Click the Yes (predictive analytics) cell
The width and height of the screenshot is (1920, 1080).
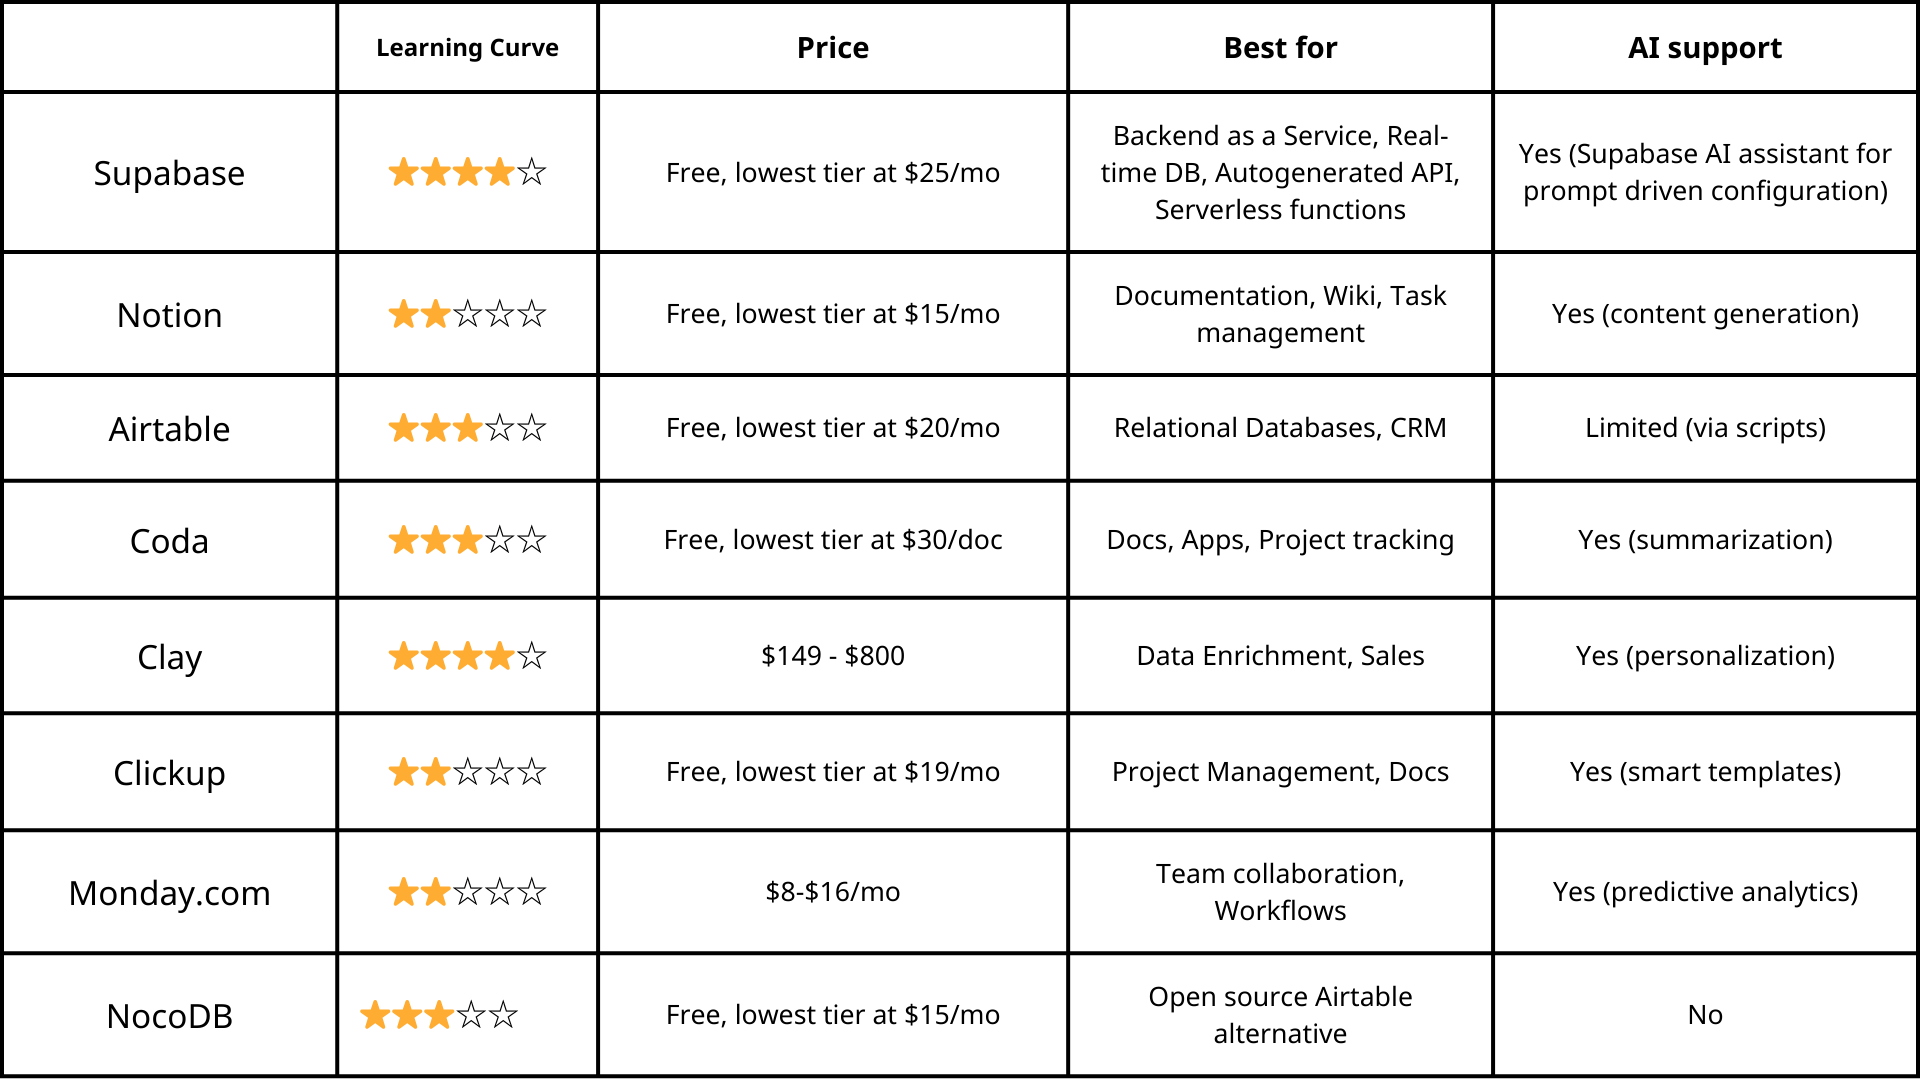[1705, 892]
